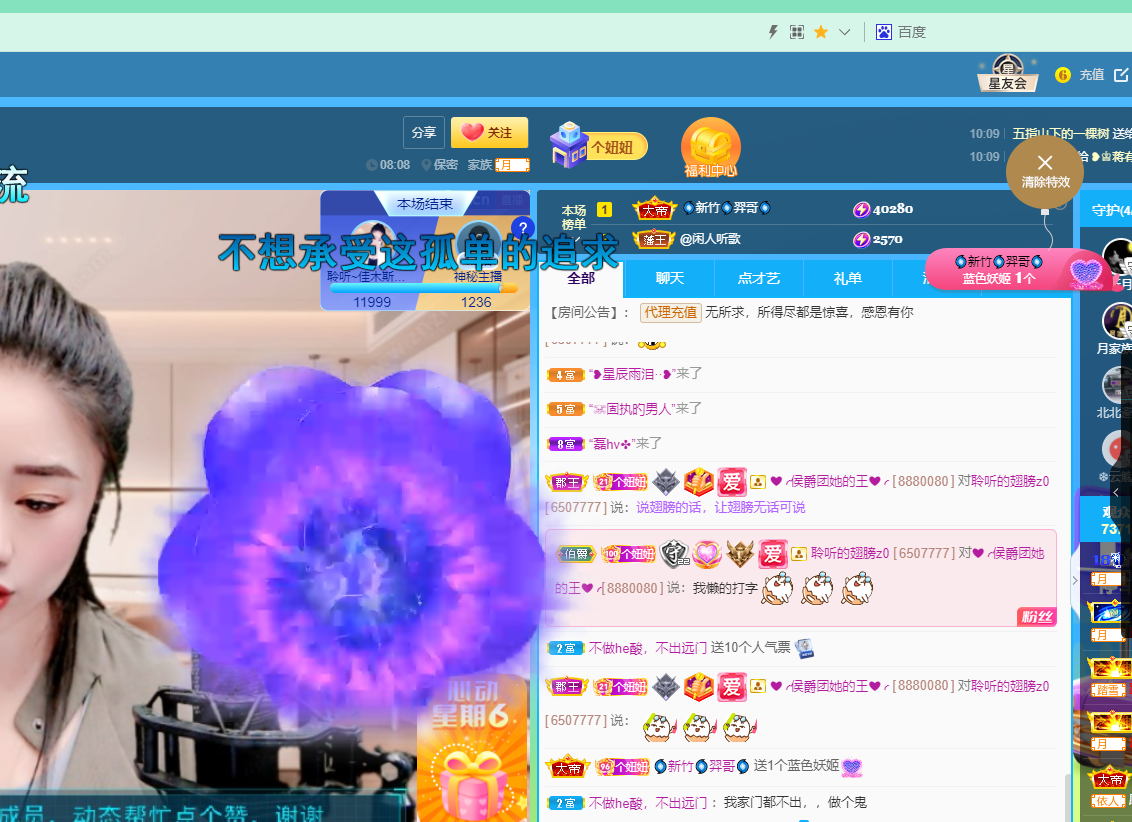Expand the bookmark chevron next to star
The height and width of the screenshot is (822, 1132).
click(845, 32)
